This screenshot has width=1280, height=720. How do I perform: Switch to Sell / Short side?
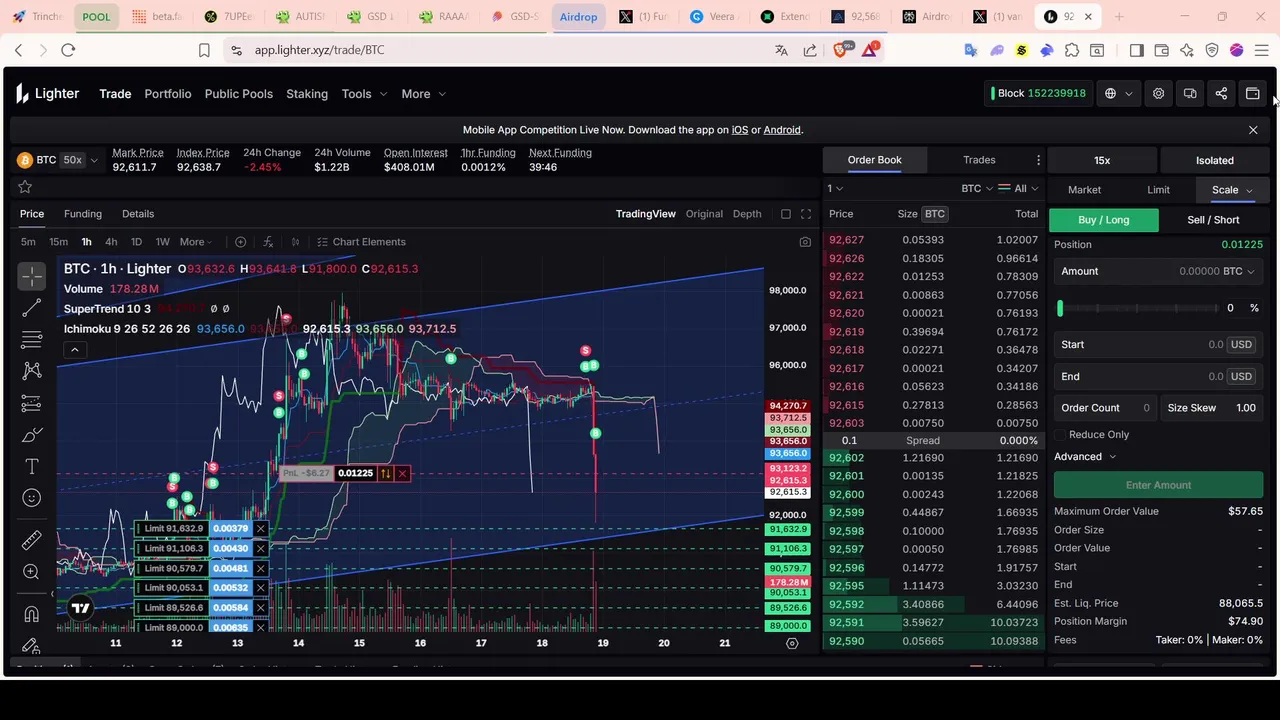1213,220
